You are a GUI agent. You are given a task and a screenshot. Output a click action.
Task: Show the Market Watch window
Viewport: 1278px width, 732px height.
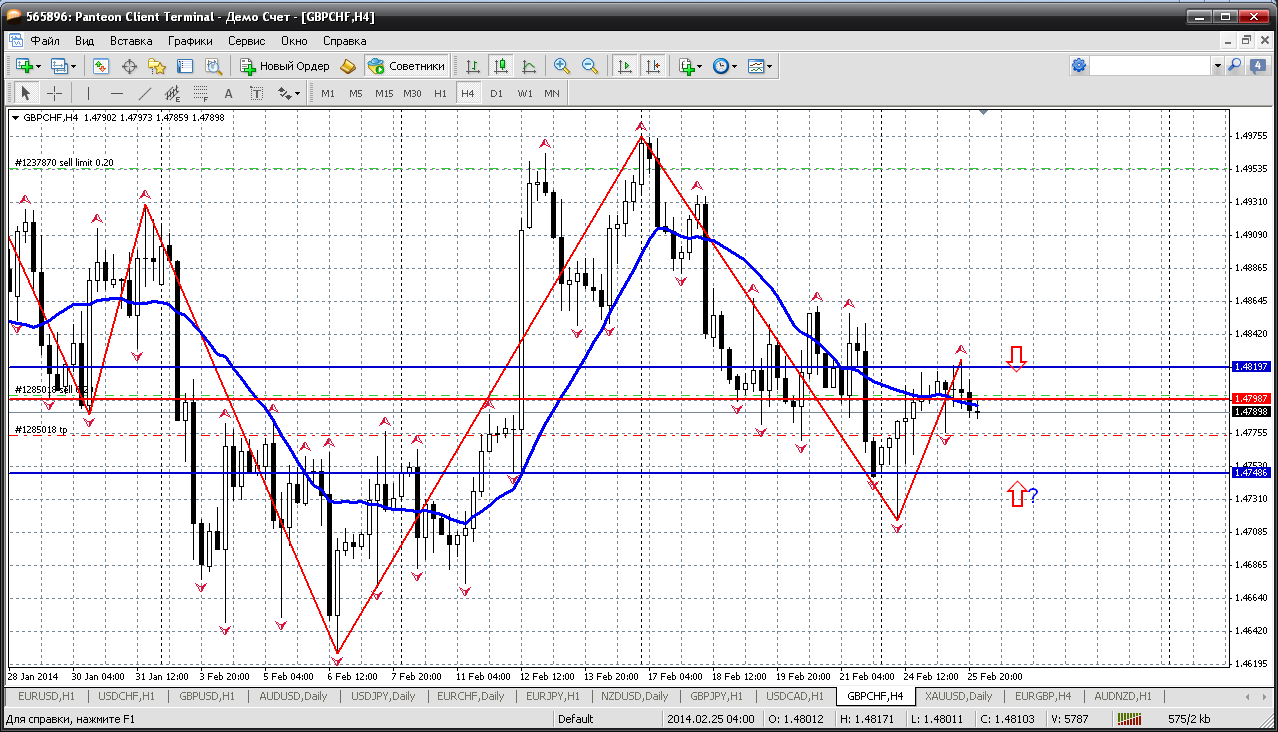(x=101, y=66)
